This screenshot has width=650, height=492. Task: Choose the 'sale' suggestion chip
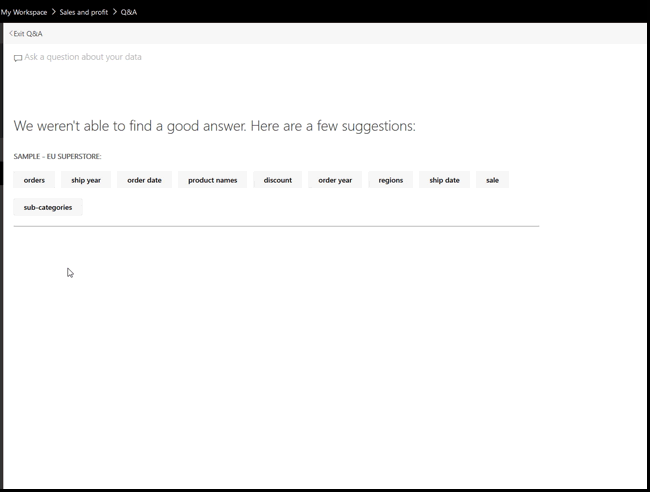pyautogui.click(x=492, y=180)
